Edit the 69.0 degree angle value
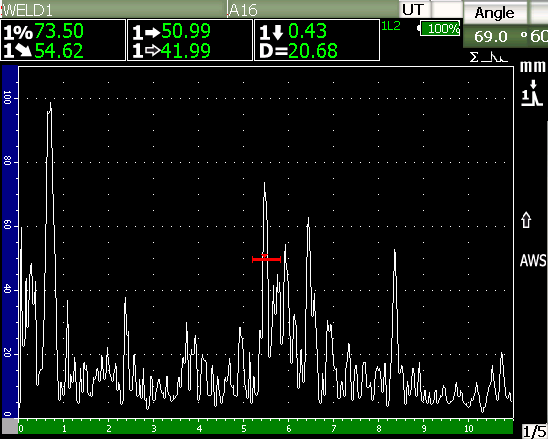 point(495,36)
